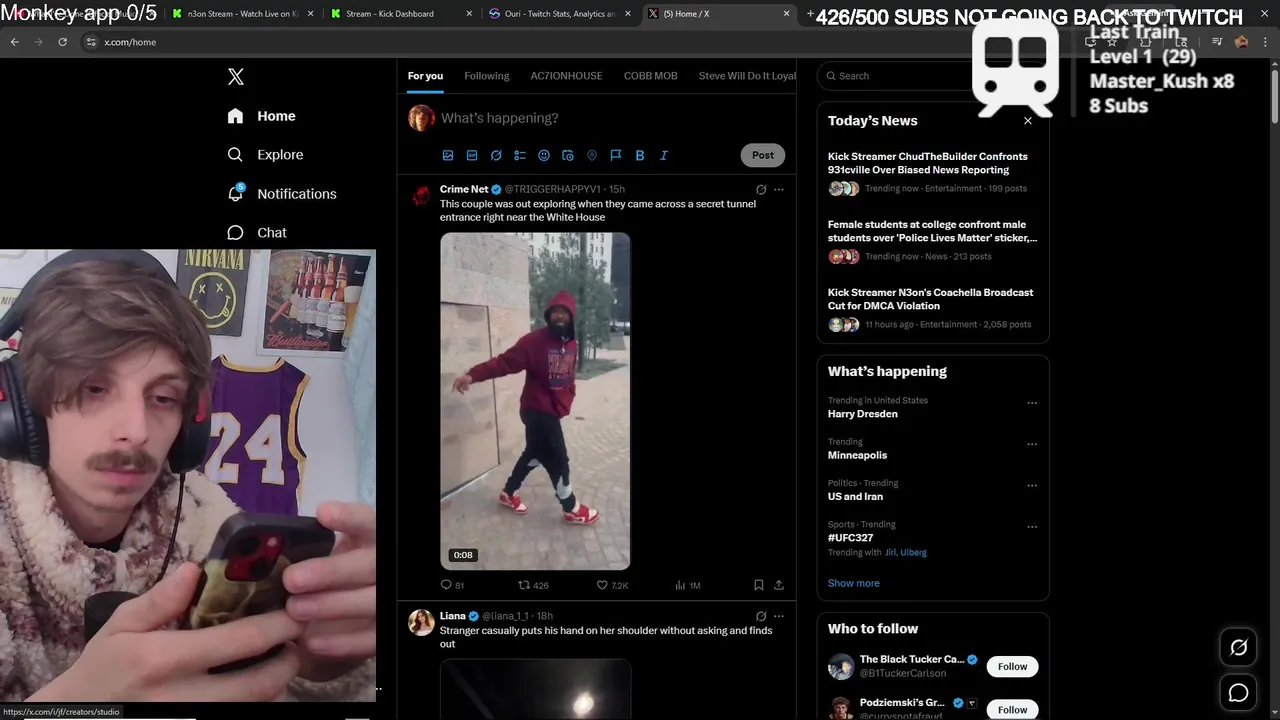Reload the page in browser toolbar

[x=62, y=42]
